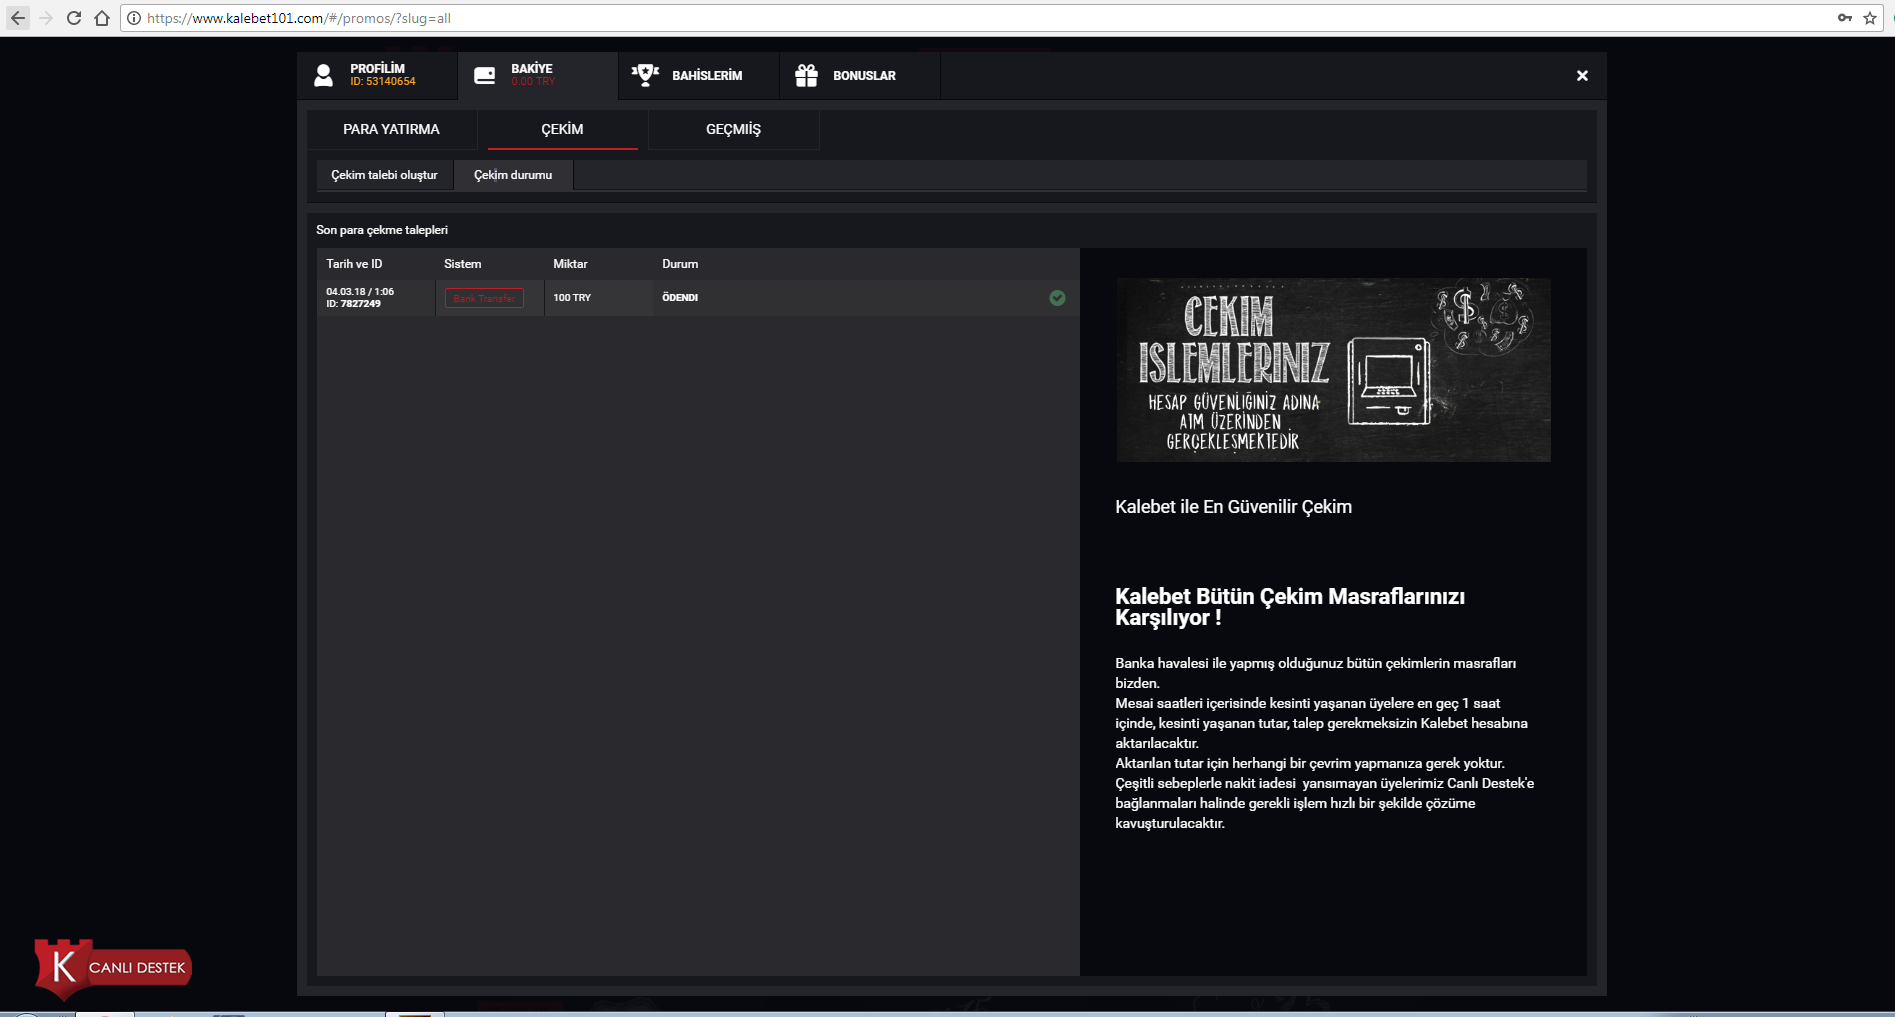Click the trophy icon beside BAHİSLERİM
The width and height of the screenshot is (1895, 1017).
[645, 75]
